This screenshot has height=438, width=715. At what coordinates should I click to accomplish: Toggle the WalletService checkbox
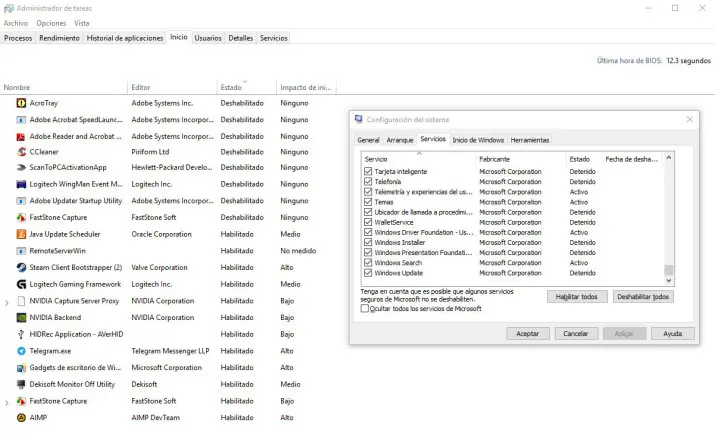tap(368, 222)
